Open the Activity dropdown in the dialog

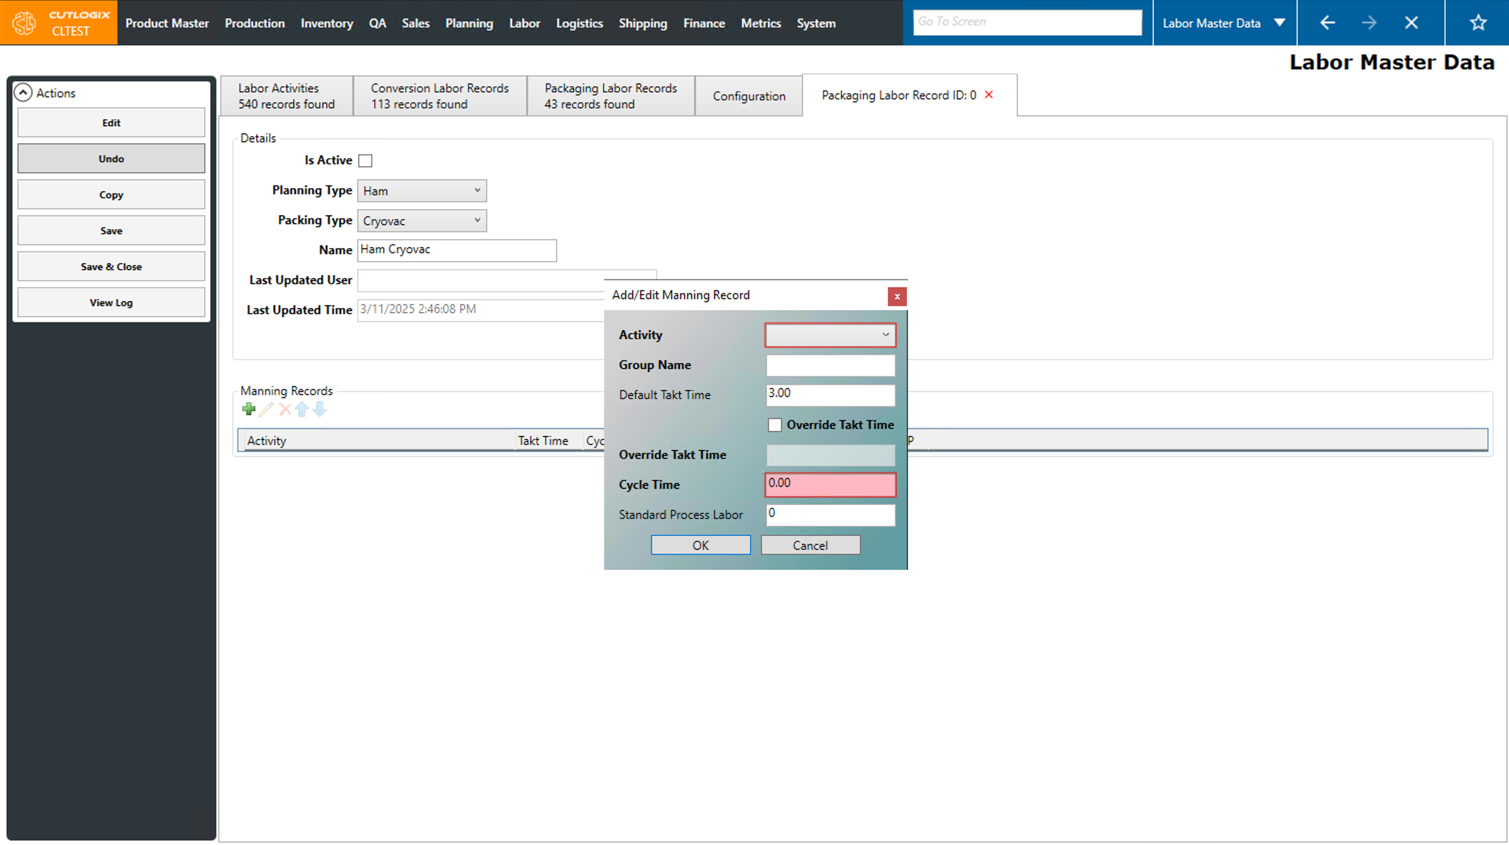click(x=830, y=335)
